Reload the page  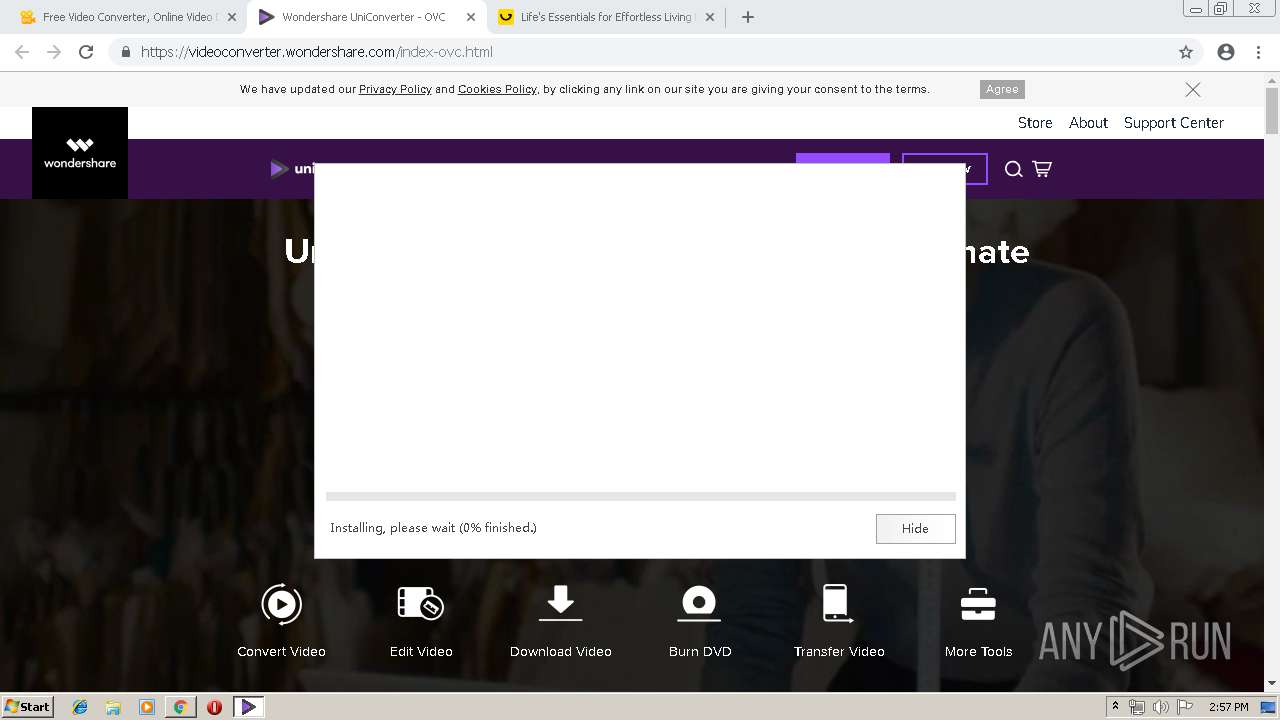pyautogui.click(x=86, y=52)
